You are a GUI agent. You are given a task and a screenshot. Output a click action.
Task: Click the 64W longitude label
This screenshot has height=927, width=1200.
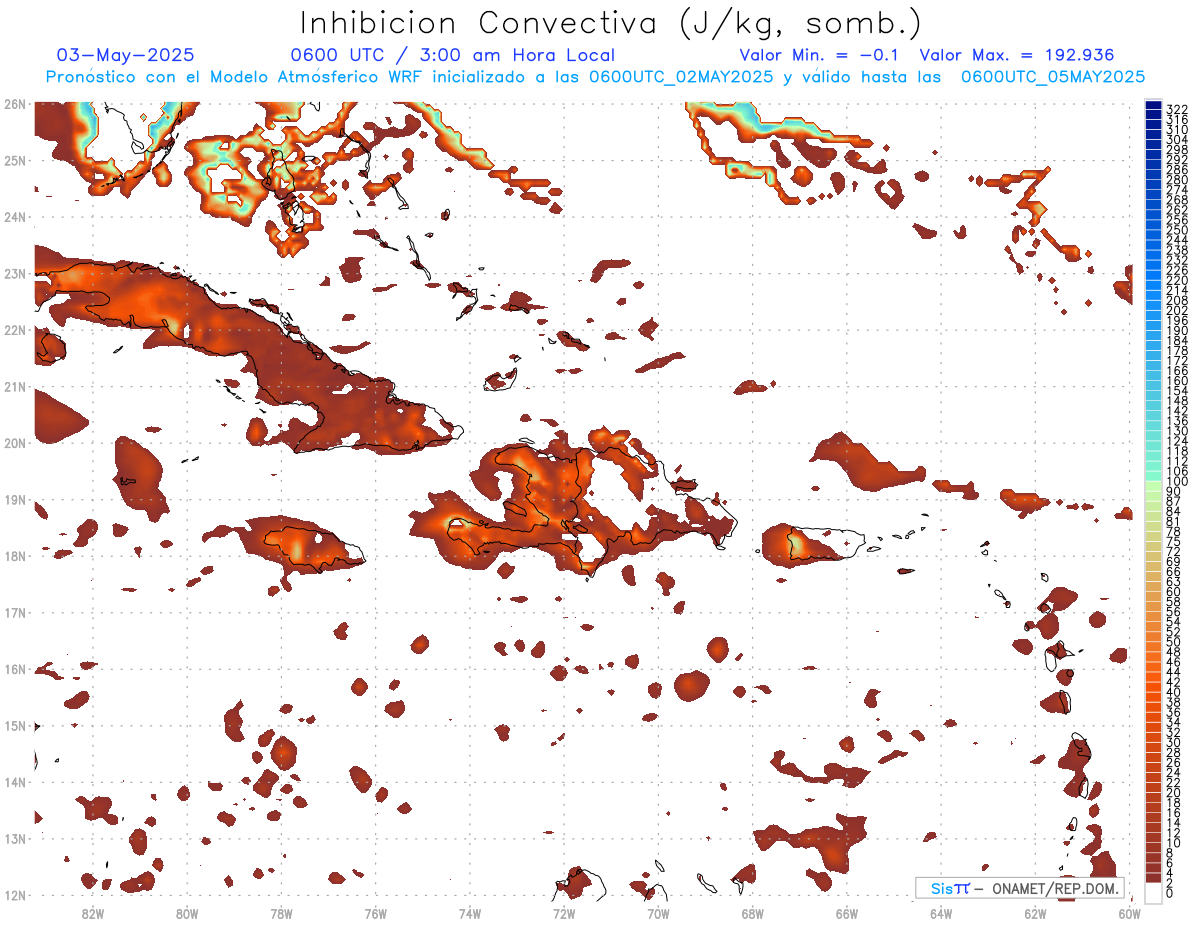(941, 913)
